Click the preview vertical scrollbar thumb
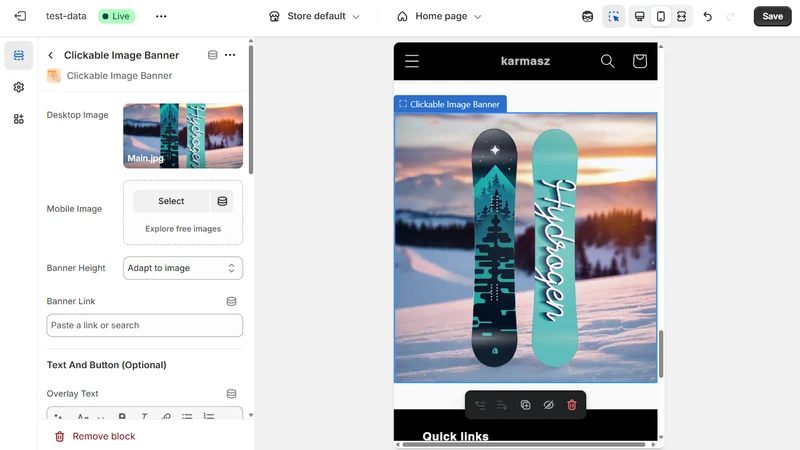 tap(661, 354)
